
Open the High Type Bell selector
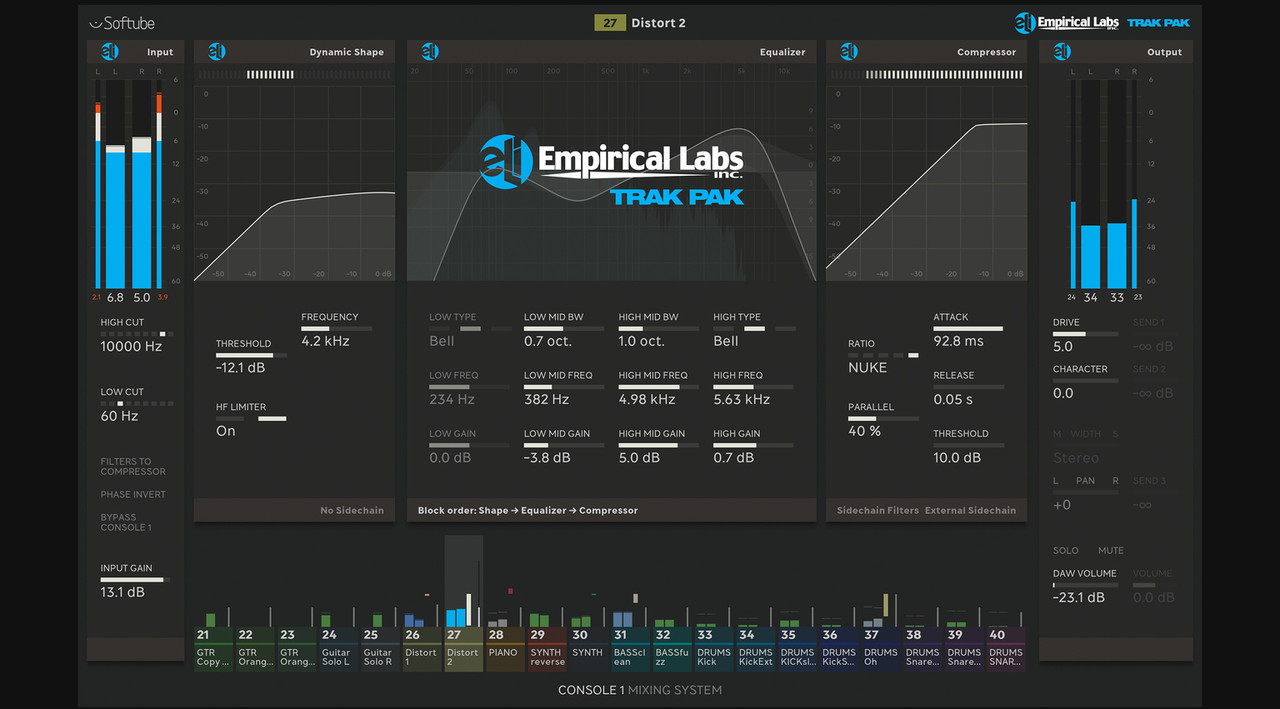[726, 341]
